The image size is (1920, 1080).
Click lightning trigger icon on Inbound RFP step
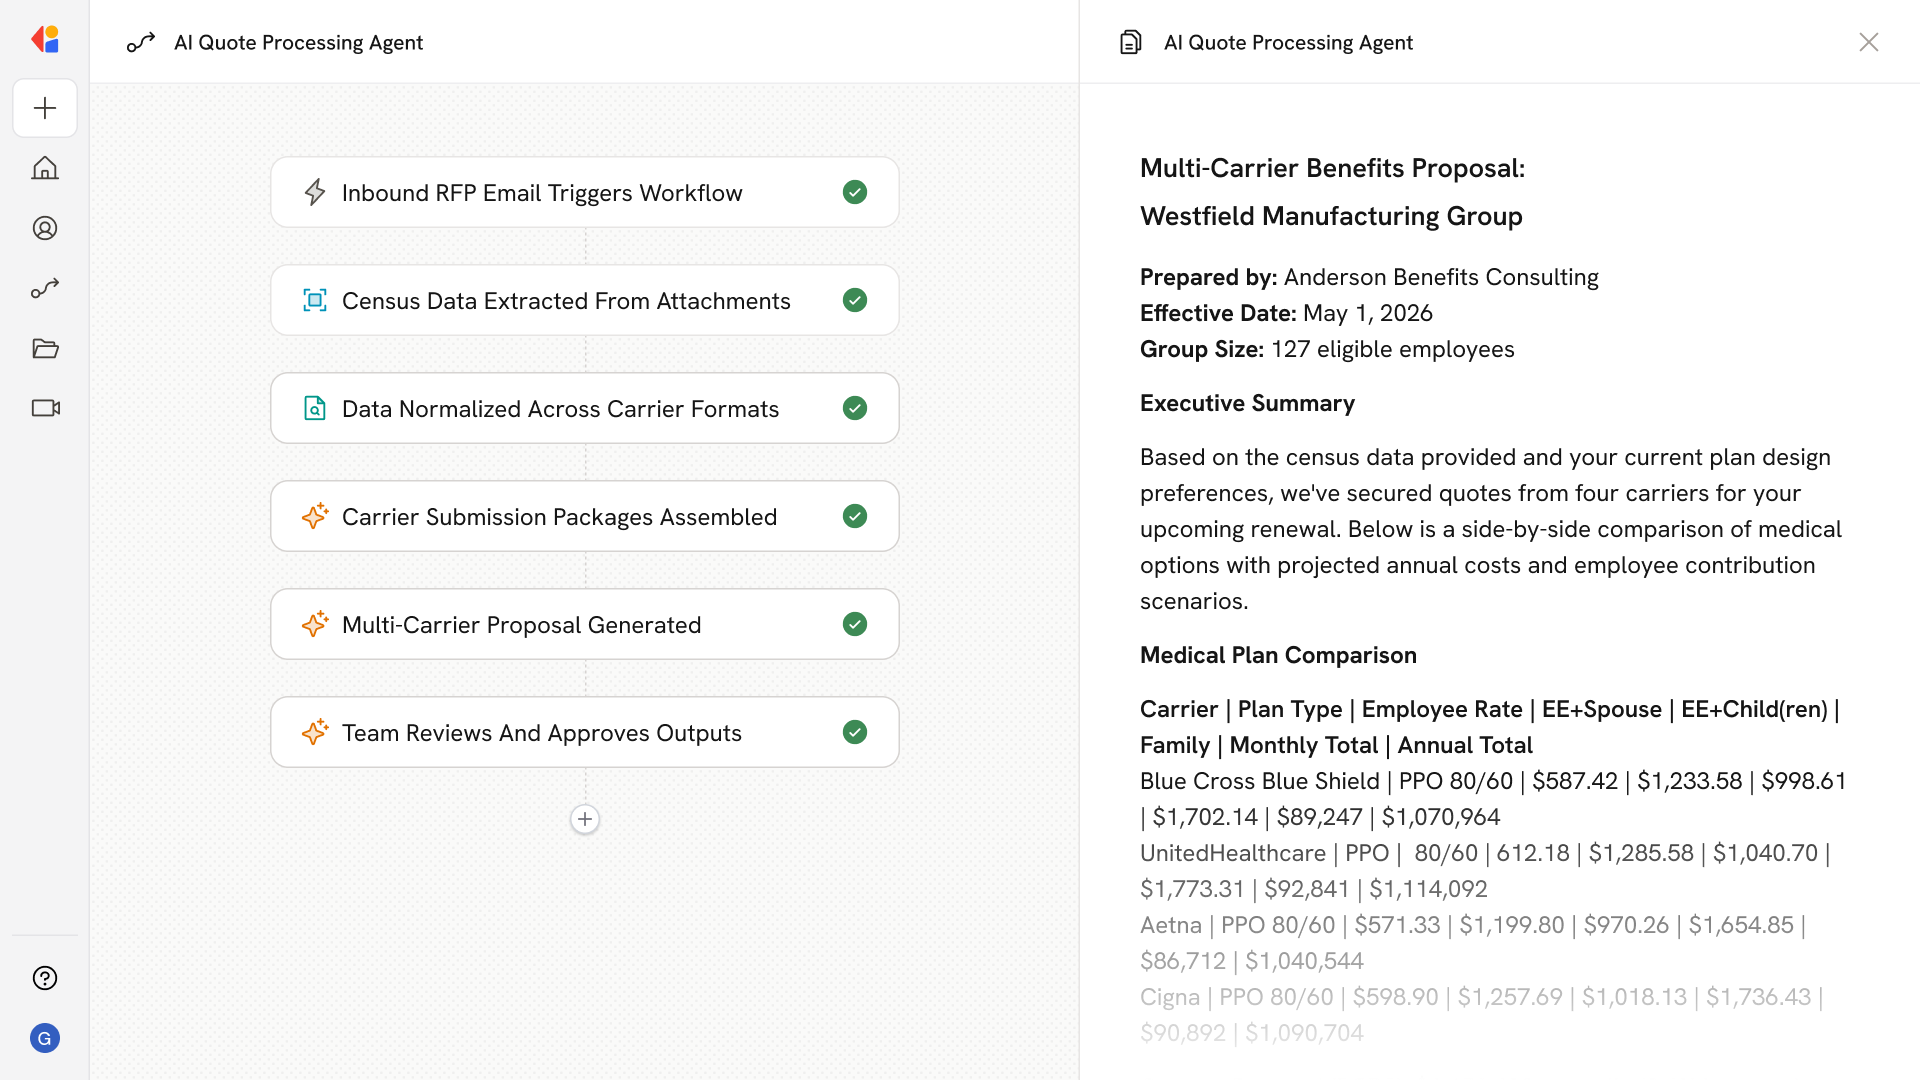tap(315, 192)
